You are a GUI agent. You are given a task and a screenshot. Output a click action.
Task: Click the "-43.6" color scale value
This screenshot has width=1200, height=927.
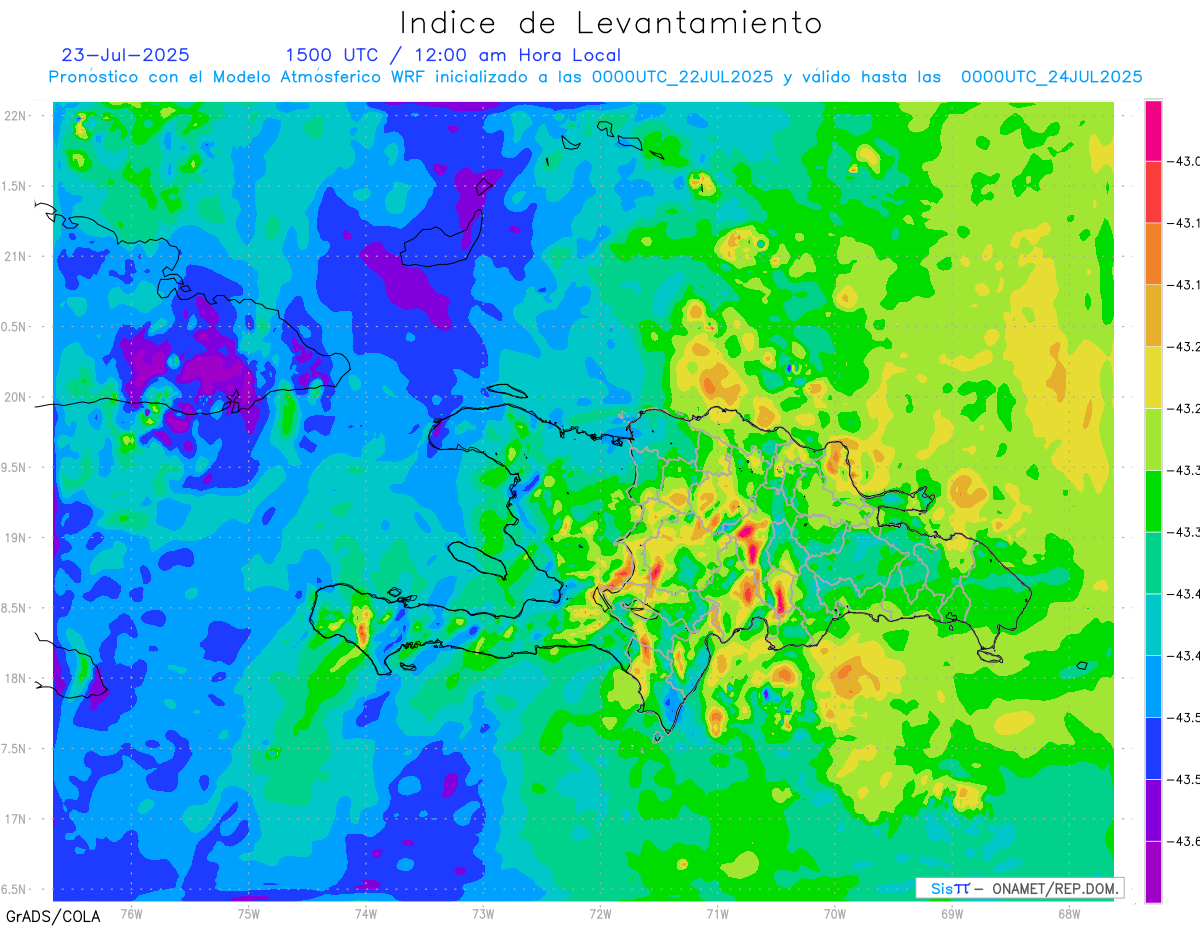click(x=1184, y=842)
